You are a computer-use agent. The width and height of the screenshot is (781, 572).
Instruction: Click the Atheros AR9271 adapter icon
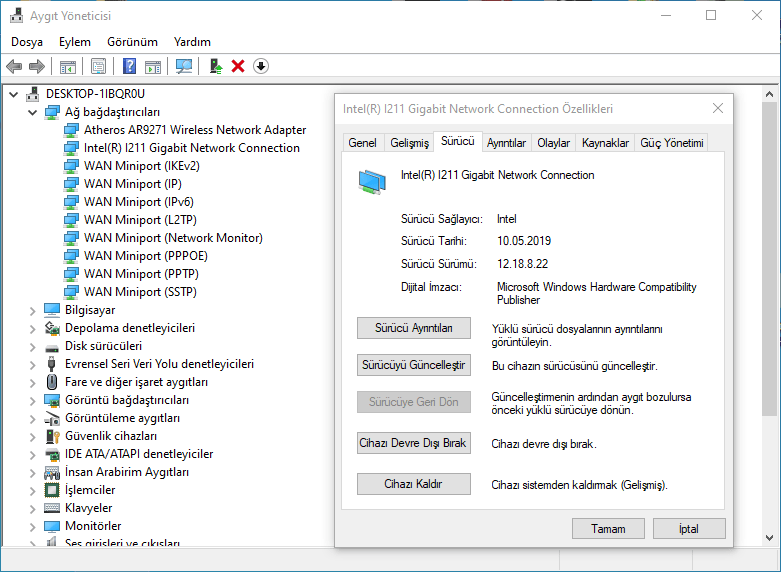pos(71,130)
